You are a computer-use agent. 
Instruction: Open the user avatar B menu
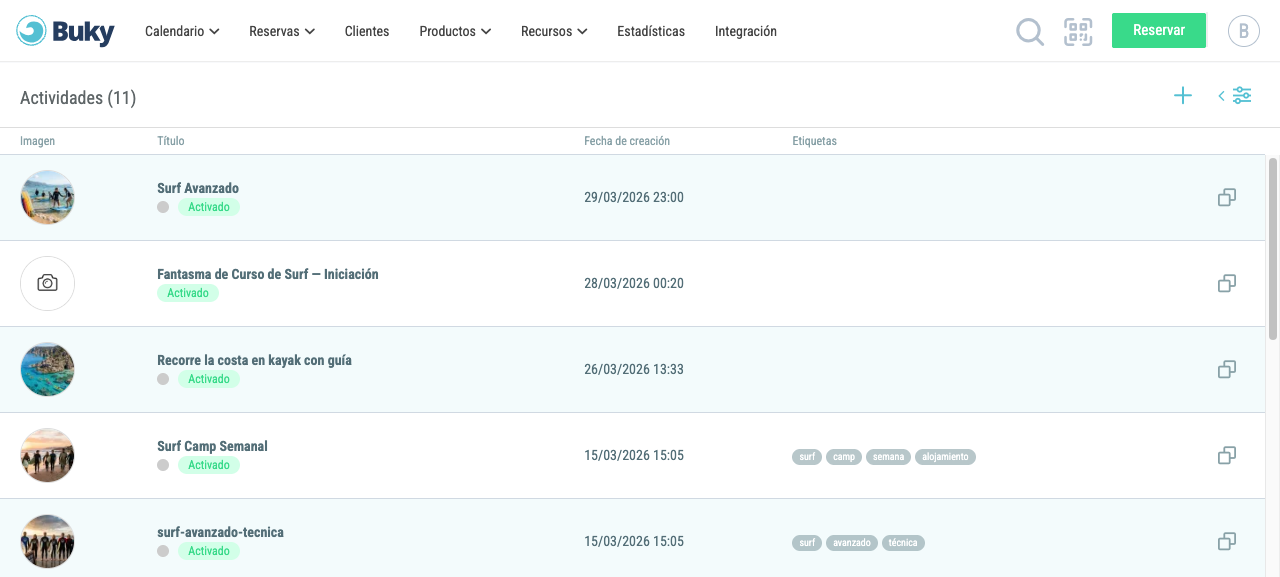(x=1244, y=31)
